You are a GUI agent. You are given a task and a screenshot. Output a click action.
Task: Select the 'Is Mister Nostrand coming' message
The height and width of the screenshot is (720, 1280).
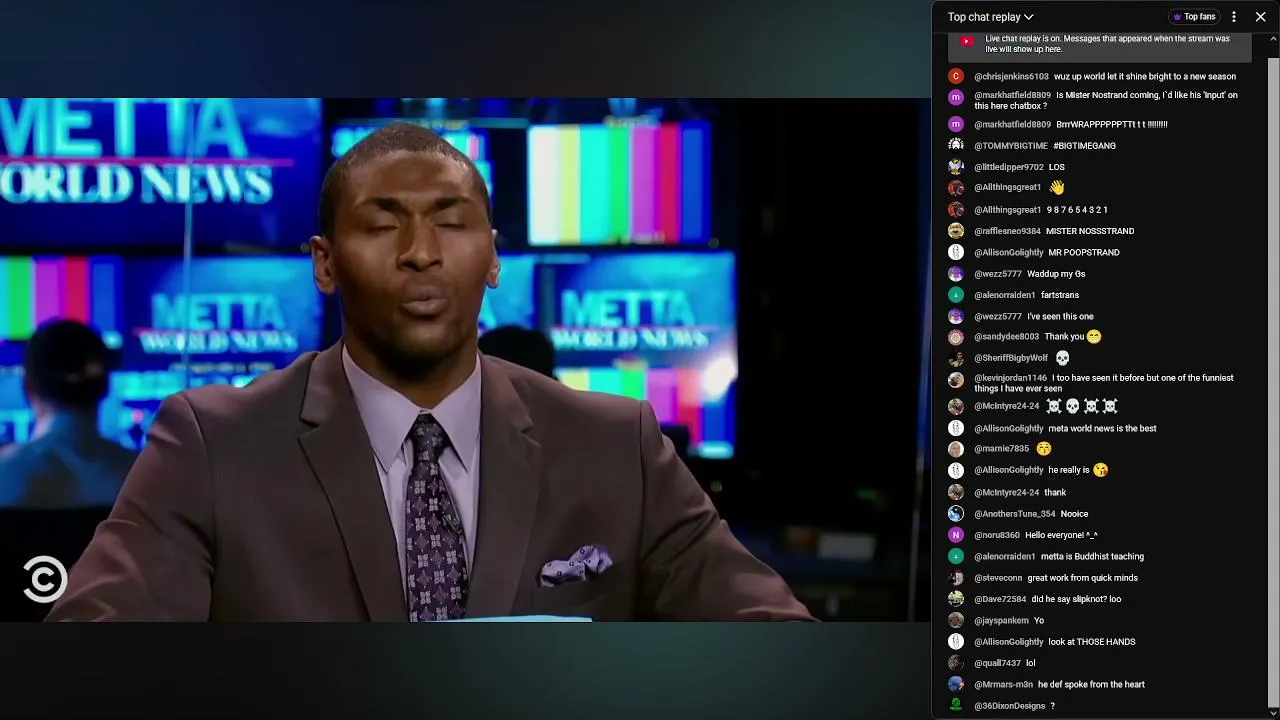(x=1106, y=101)
